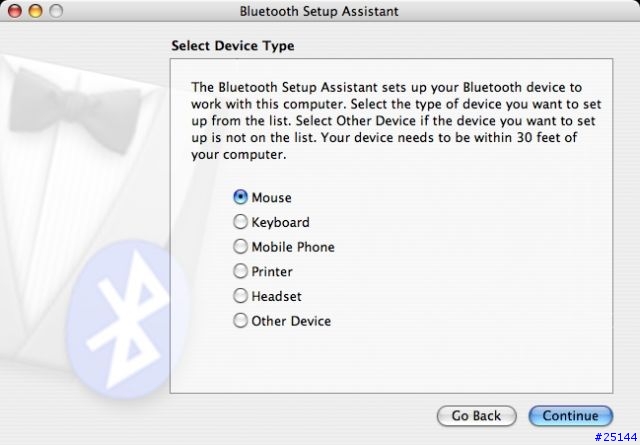Select the Mouse radio button

[240, 197]
